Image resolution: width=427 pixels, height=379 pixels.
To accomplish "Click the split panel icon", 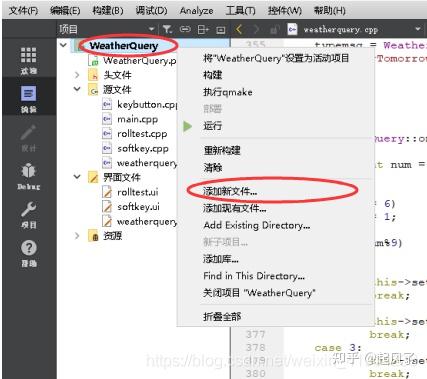I will (203, 30).
